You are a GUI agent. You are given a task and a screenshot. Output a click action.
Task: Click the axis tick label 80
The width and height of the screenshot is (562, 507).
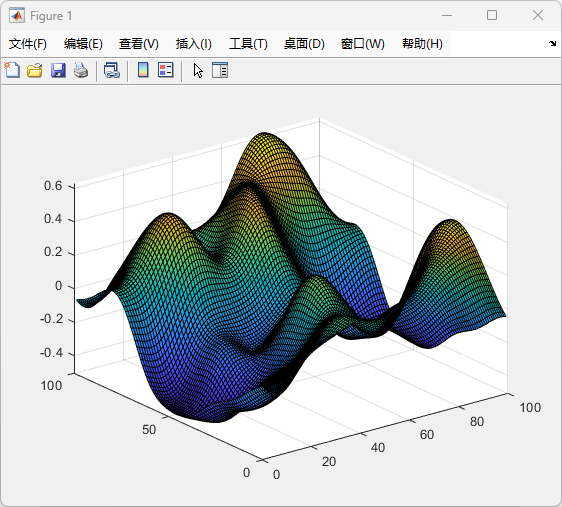pyautogui.click(x=477, y=422)
